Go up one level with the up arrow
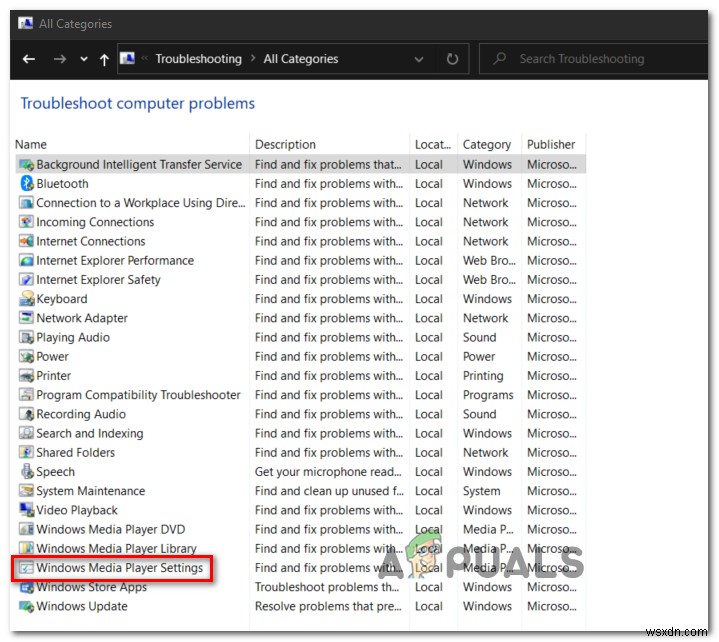The width and height of the screenshot is (719, 642). tap(104, 59)
